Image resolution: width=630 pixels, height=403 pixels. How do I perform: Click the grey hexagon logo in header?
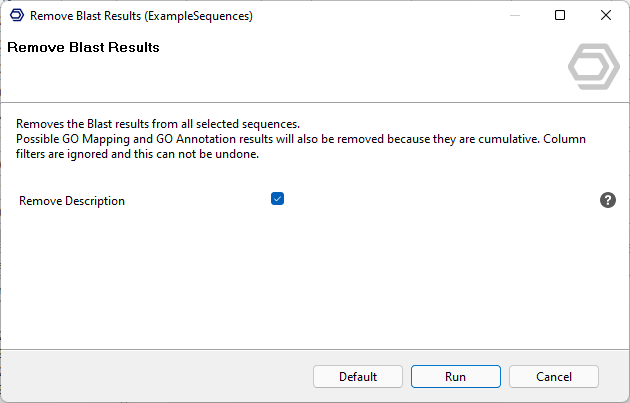pyautogui.click(x=593, y=66)
